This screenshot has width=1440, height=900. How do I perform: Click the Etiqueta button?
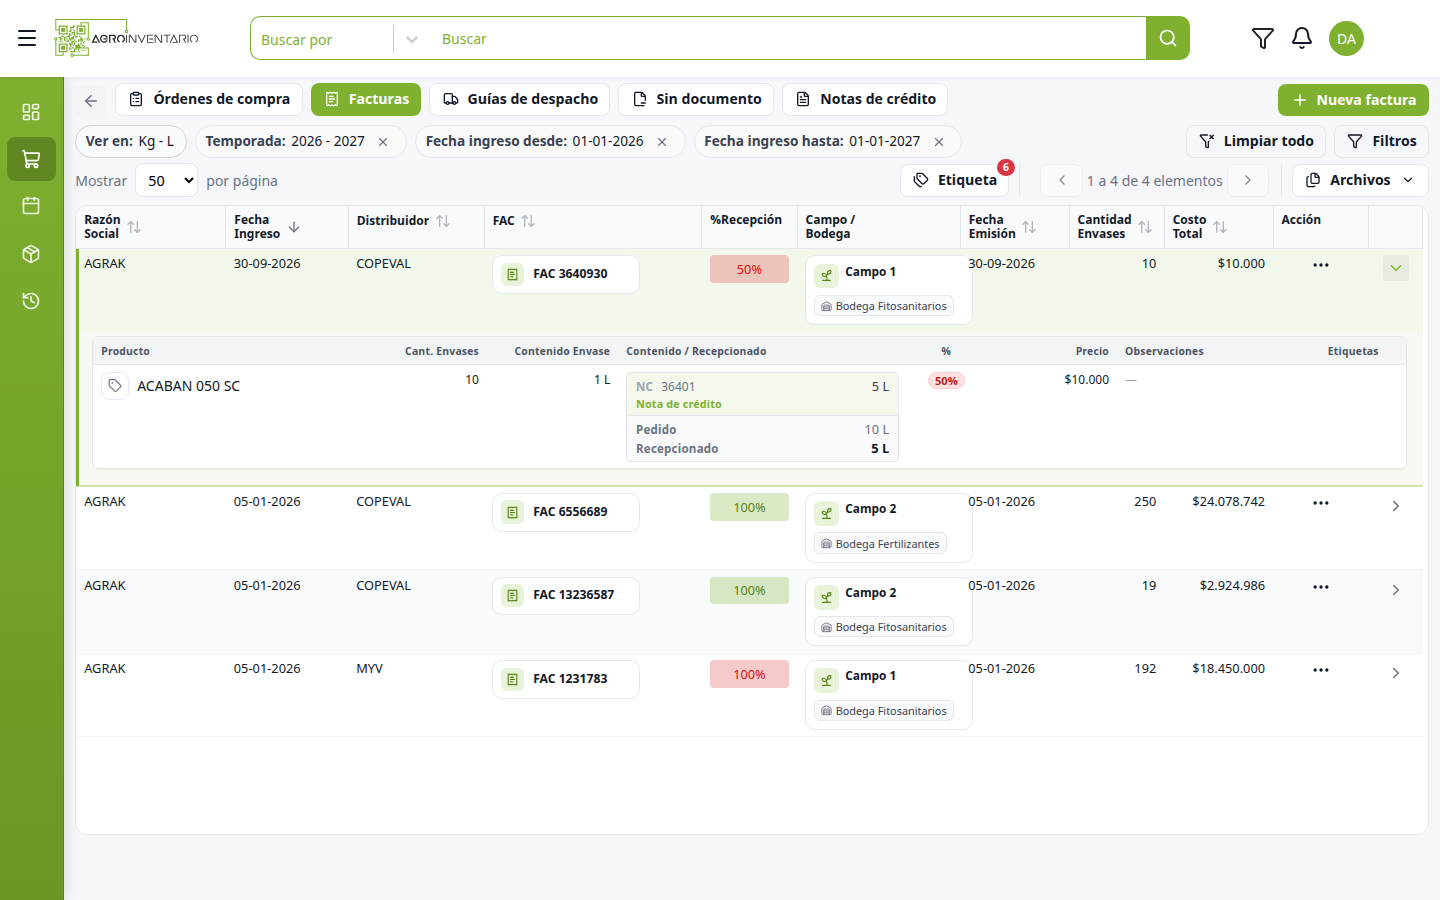(x=955, y=180)
